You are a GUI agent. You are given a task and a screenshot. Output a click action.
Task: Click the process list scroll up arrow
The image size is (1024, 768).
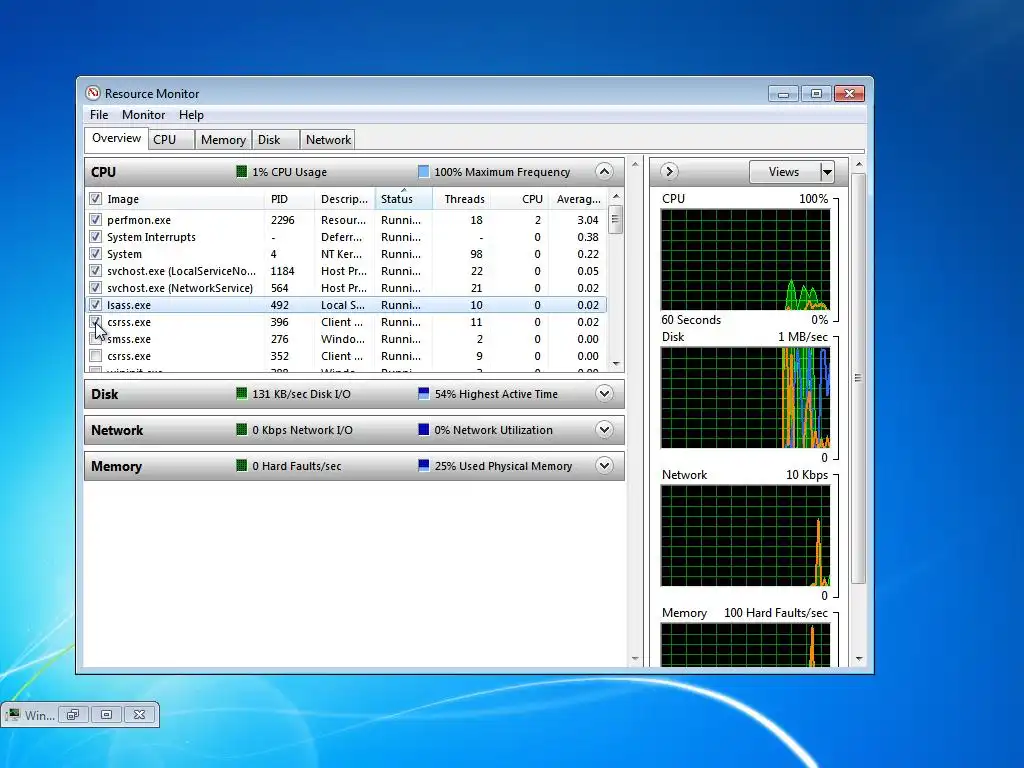[615, 197]
